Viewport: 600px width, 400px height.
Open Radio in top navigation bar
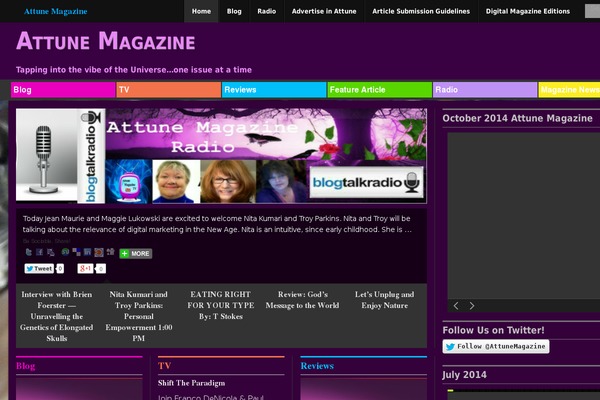(266, 11)
